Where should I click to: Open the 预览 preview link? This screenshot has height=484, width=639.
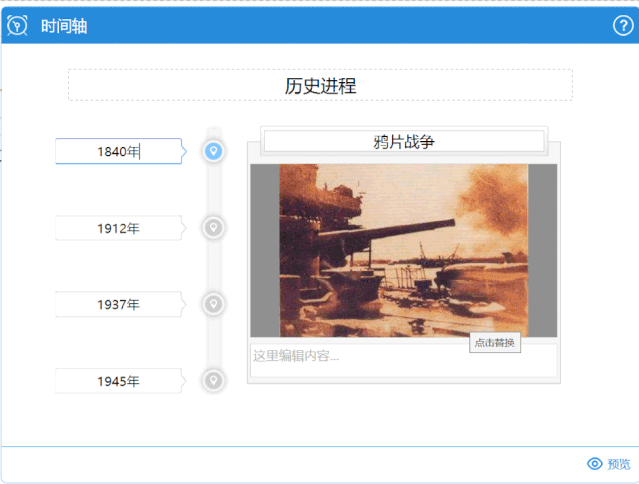pos(619,464)
